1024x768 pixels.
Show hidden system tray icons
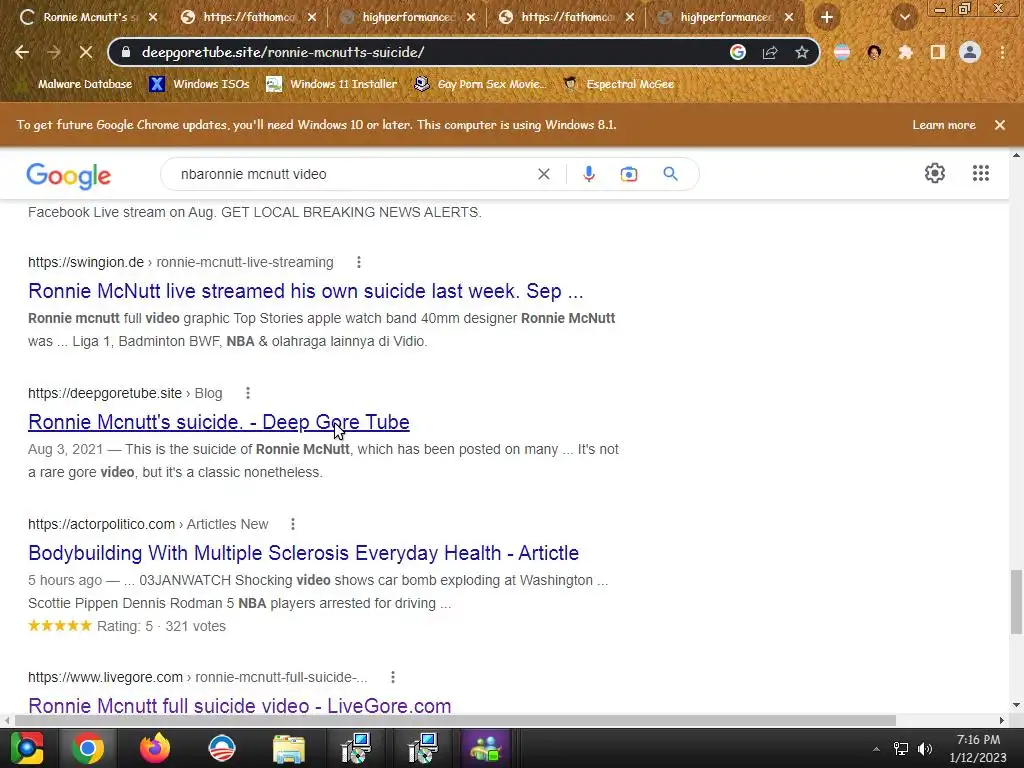pyautogui.click(x=876, y=748)
